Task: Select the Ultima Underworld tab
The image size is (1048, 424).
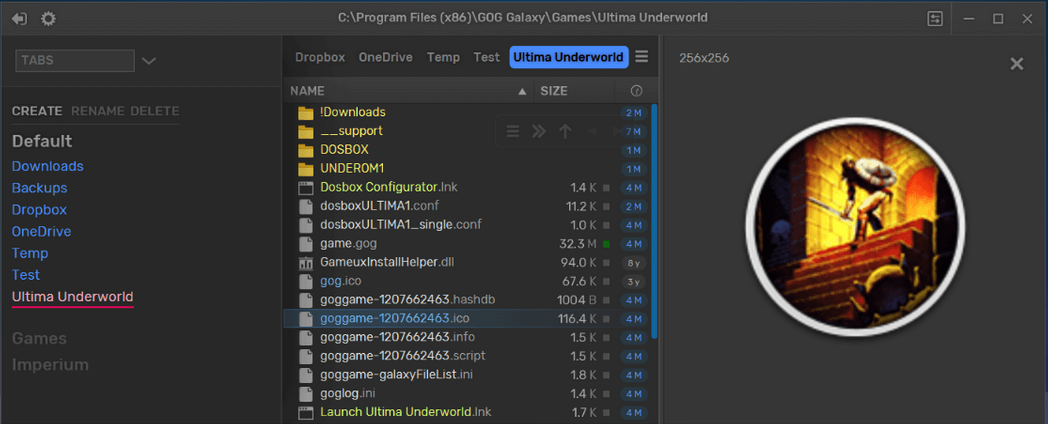Action: [x=569, y=58]
